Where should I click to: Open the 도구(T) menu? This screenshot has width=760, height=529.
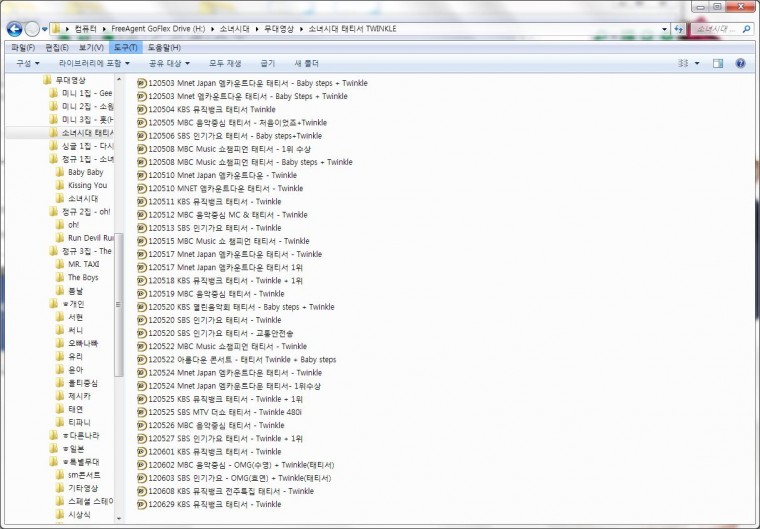(126, 48)
